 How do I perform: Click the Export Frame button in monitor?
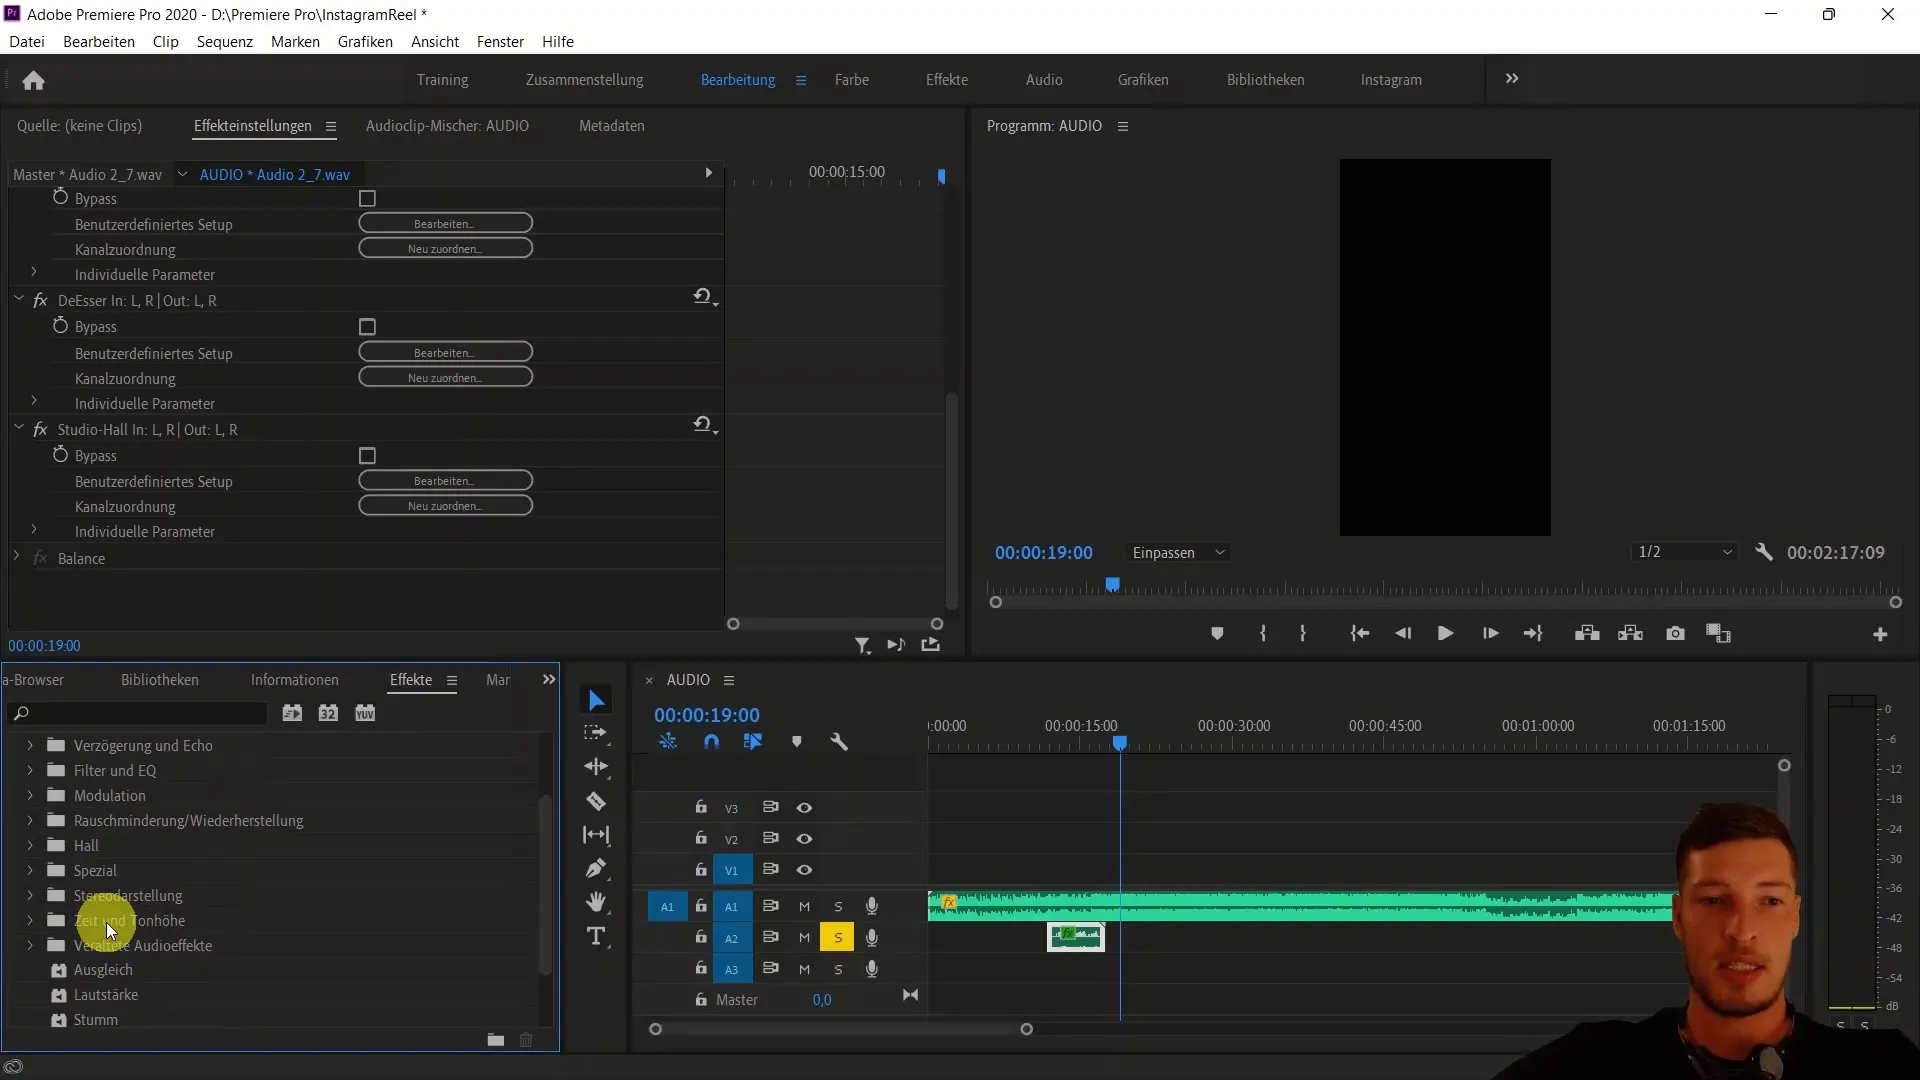(1676, 634)
